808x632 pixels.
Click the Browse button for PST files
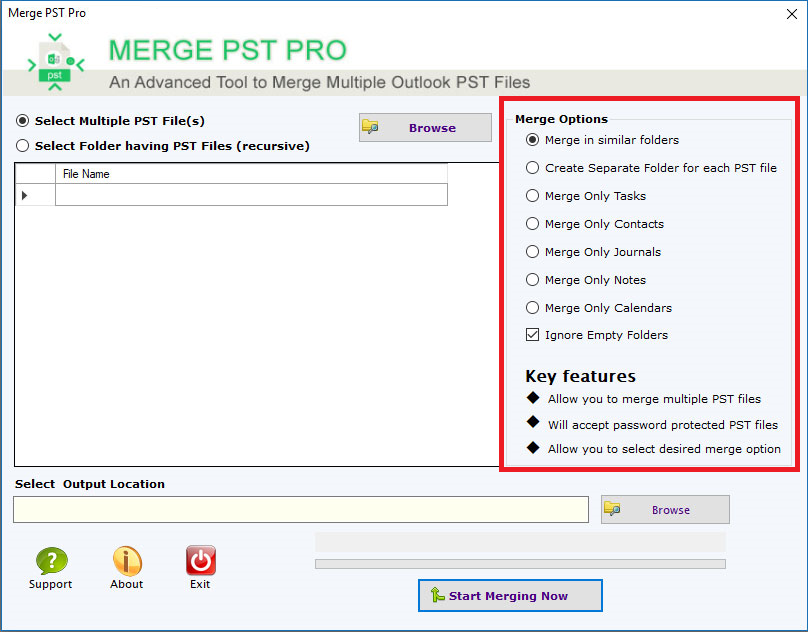[x=425, y=127]
